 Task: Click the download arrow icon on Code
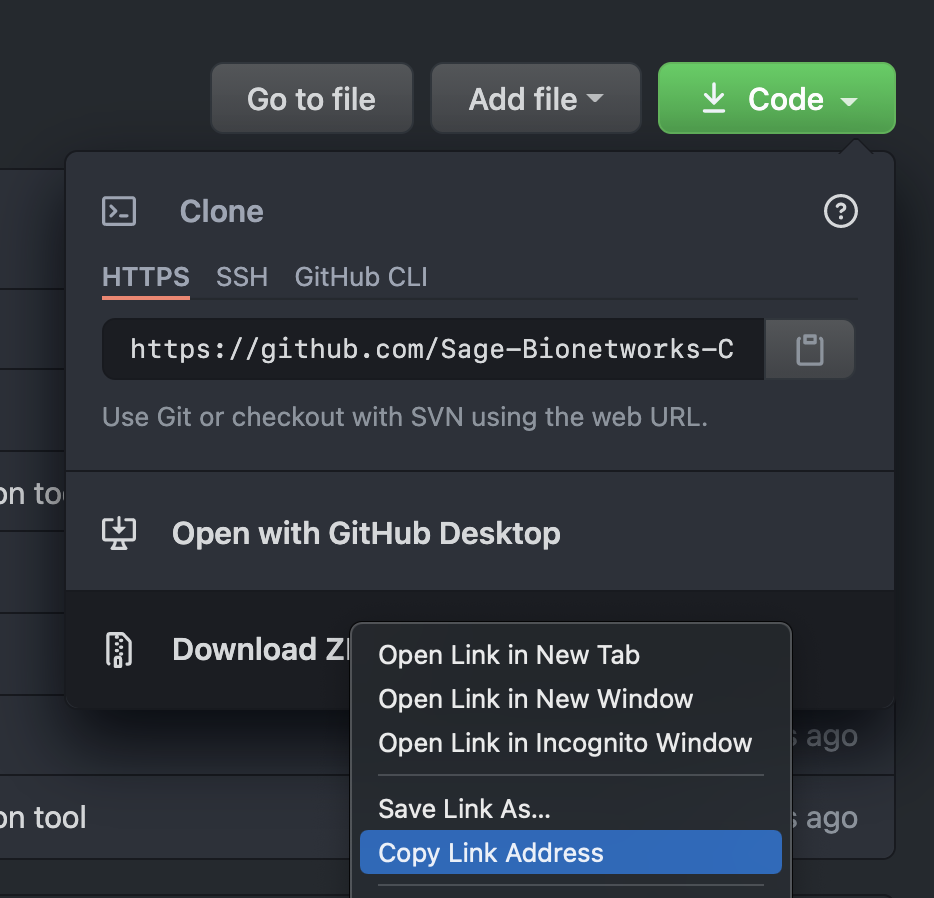(714, 98)
